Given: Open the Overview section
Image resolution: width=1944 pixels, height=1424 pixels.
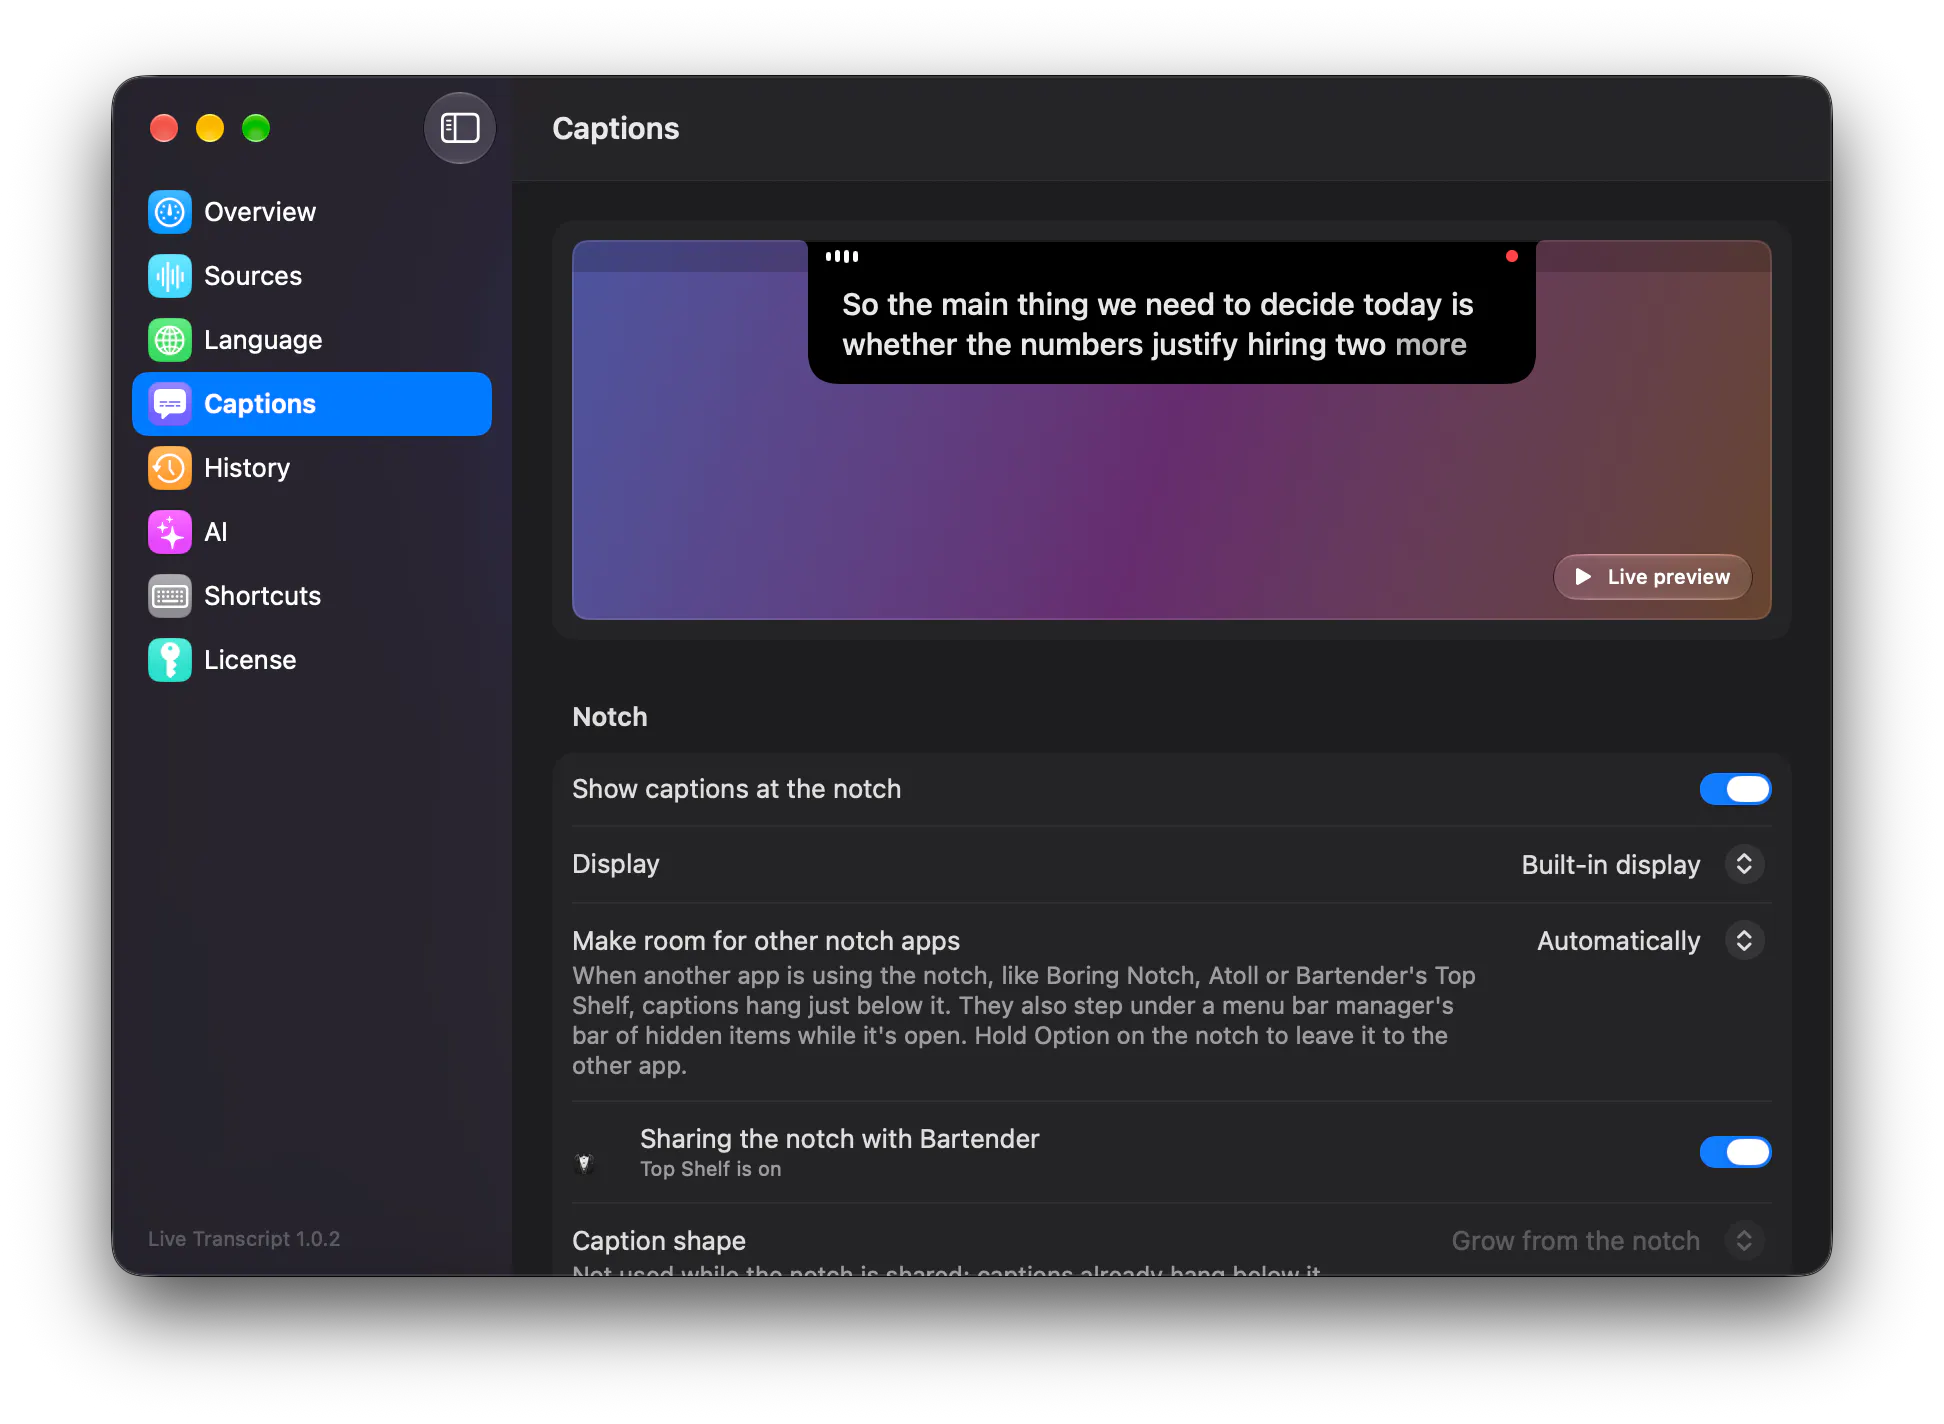Looking at the screenshot, I should (312, 212).
